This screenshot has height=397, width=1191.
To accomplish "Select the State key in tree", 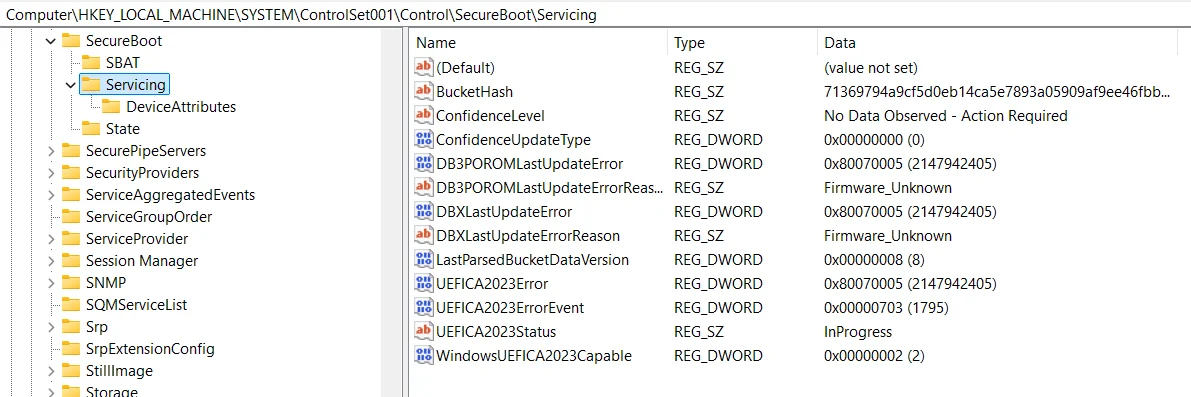I will click(123, 129).
